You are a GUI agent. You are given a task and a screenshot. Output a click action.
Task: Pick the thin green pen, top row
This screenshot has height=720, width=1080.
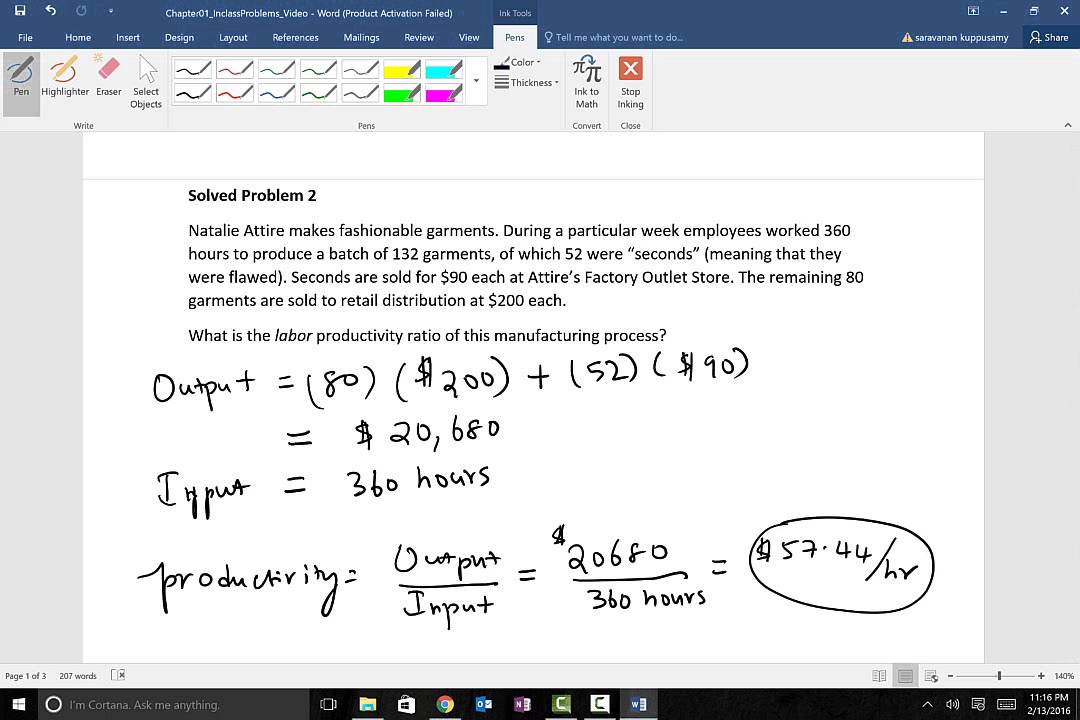coord(319,69)
